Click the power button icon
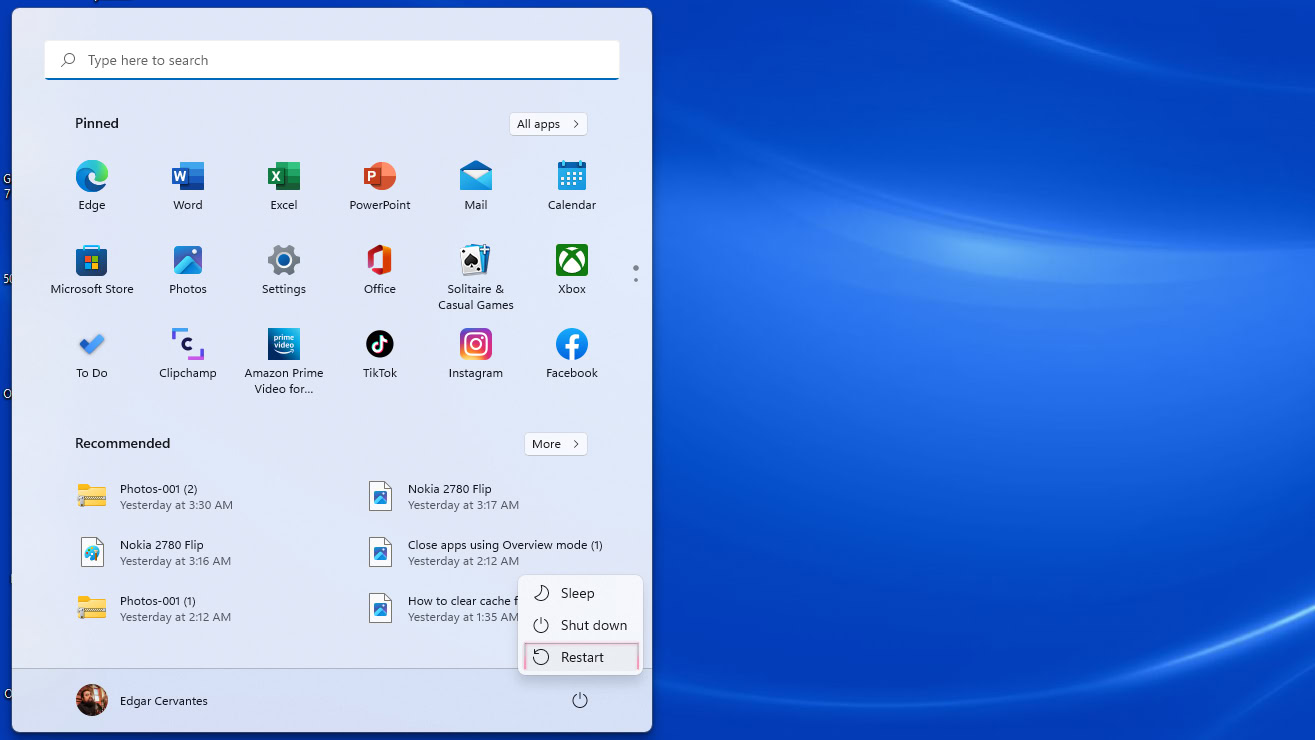Viewport: 1315px width, 740px height. click(x=580, y=701)
